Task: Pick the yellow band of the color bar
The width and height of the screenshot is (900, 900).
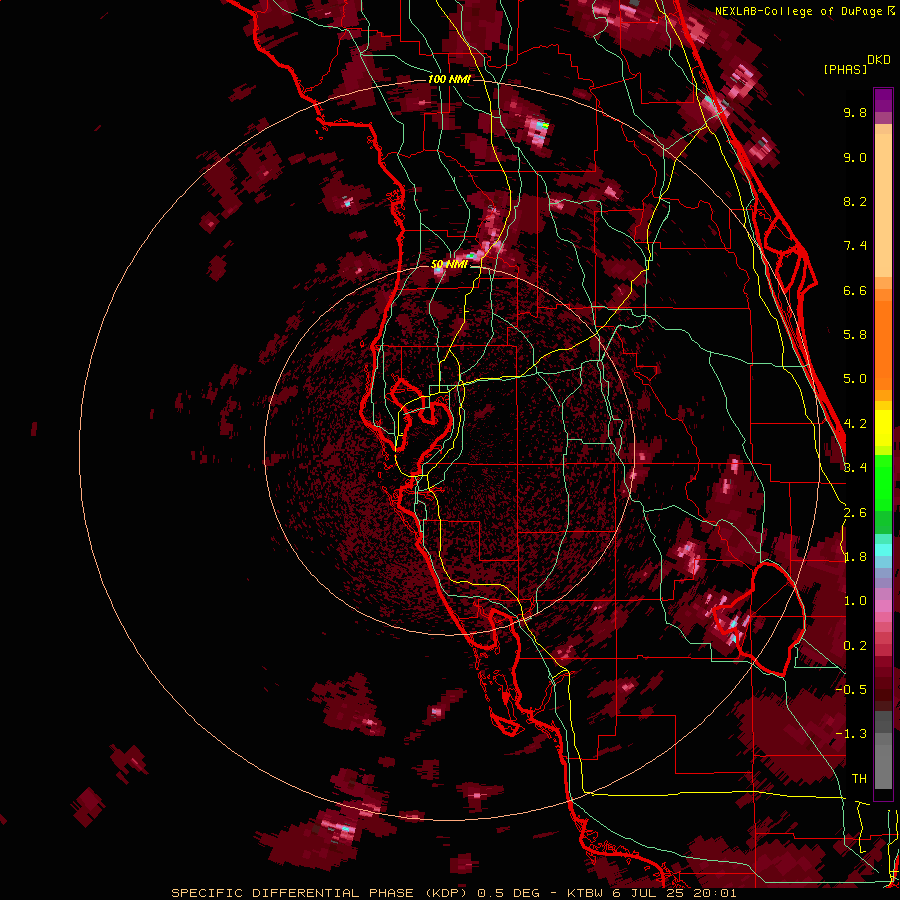Action: pyautogui.click(x=883, y=428)
